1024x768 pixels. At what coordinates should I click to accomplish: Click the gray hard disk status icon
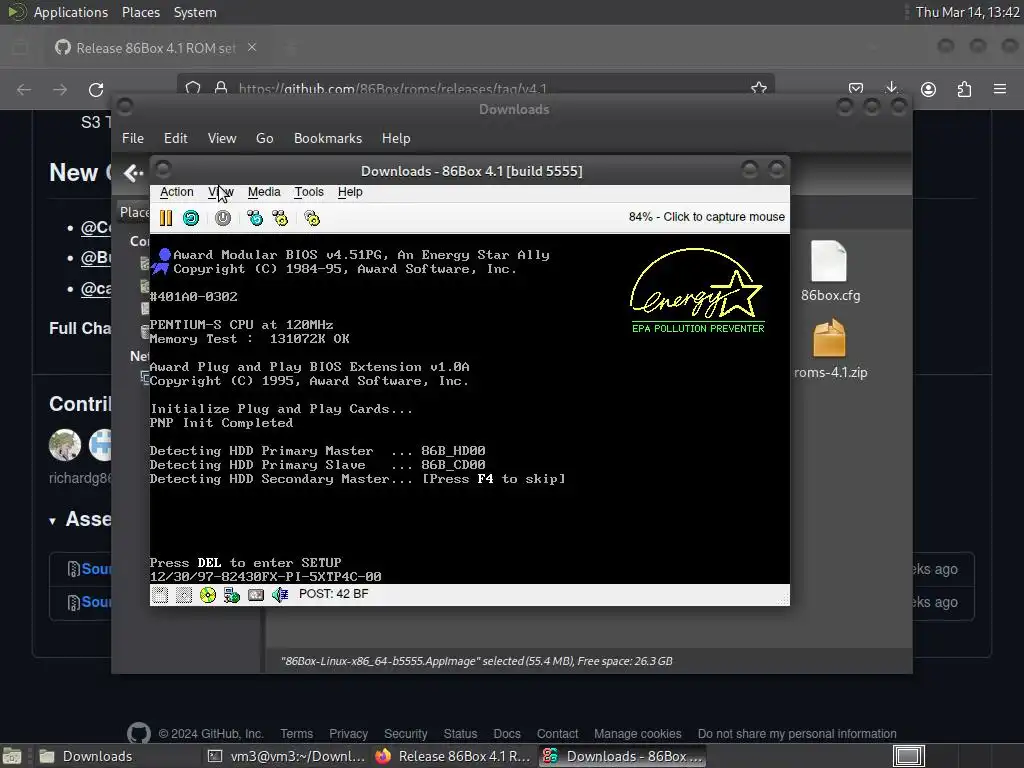pos(256,594)
